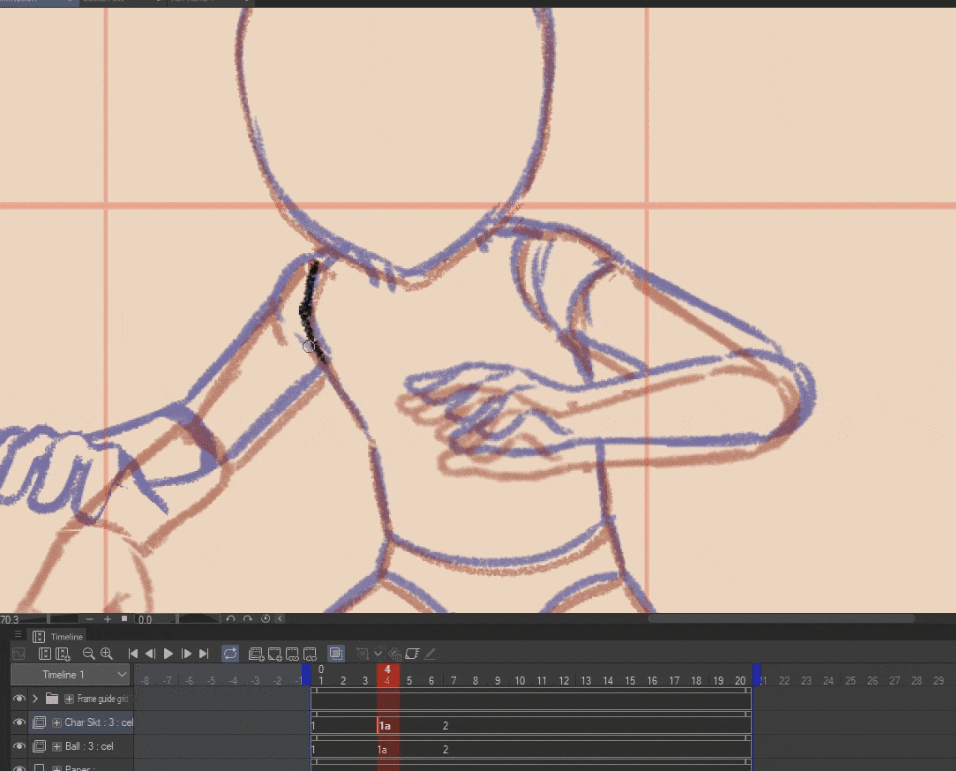Click the new timeline icon
The width and height of the screenshot is (956, 771).
(63, 654)
